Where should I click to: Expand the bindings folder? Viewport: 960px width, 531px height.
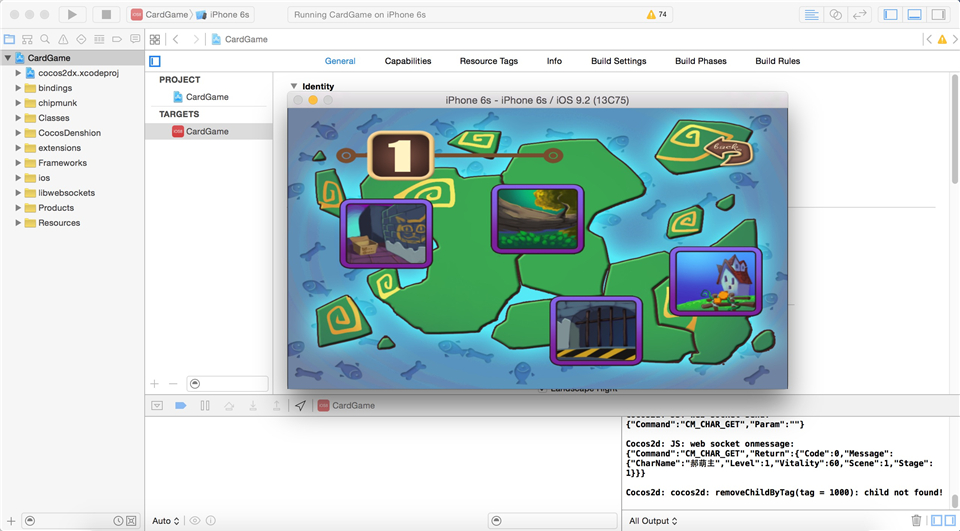(18, 88)
